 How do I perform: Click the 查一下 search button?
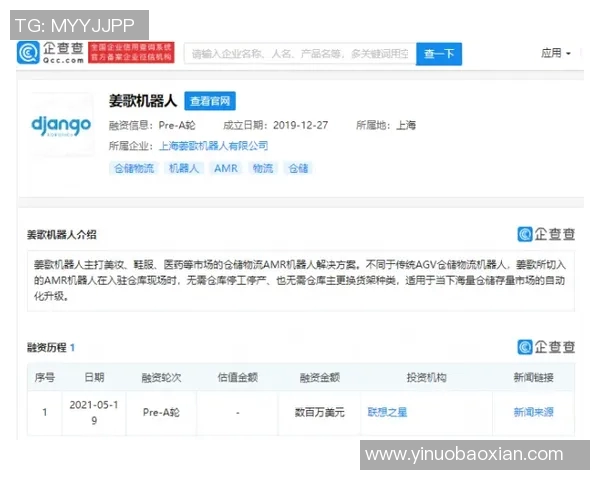click(439, 54)
